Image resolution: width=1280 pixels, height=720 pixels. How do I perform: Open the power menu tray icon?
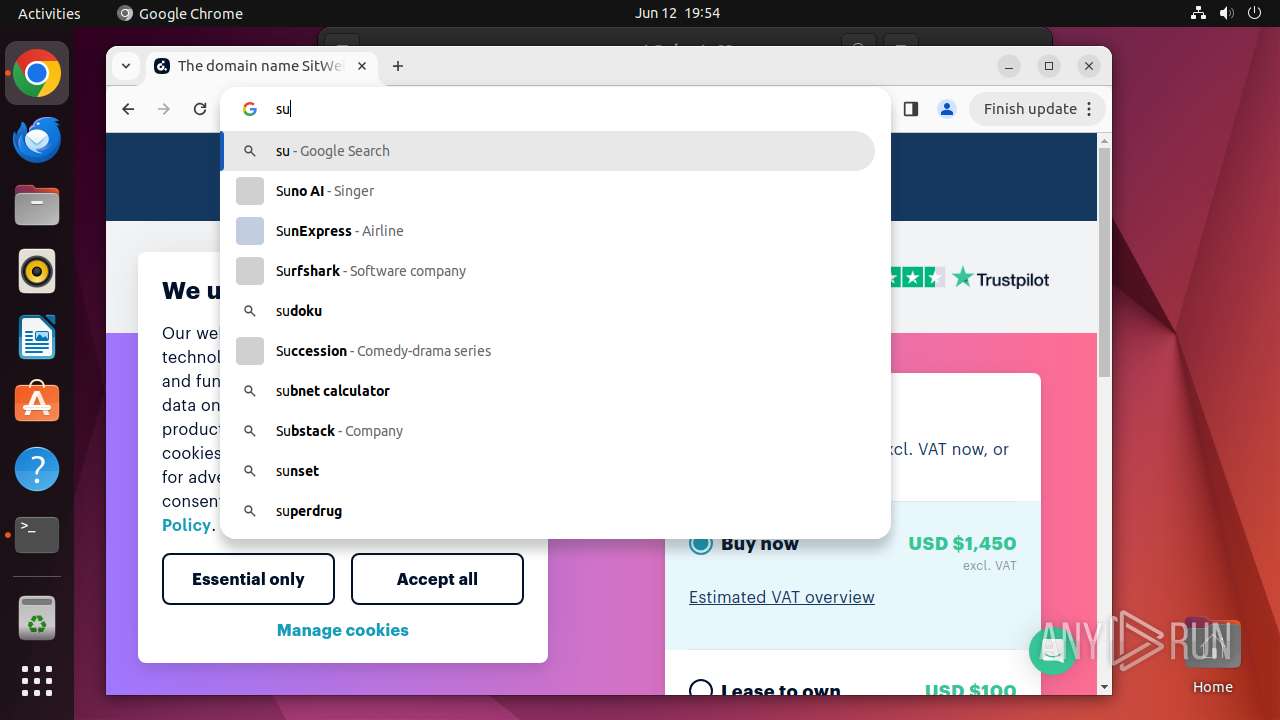coord(1253,13)
